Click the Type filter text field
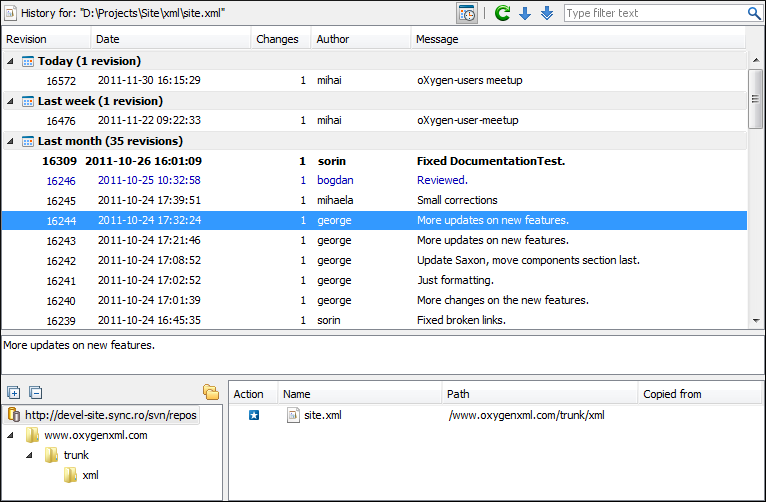The image size is (766, 502). pos(654,13)
